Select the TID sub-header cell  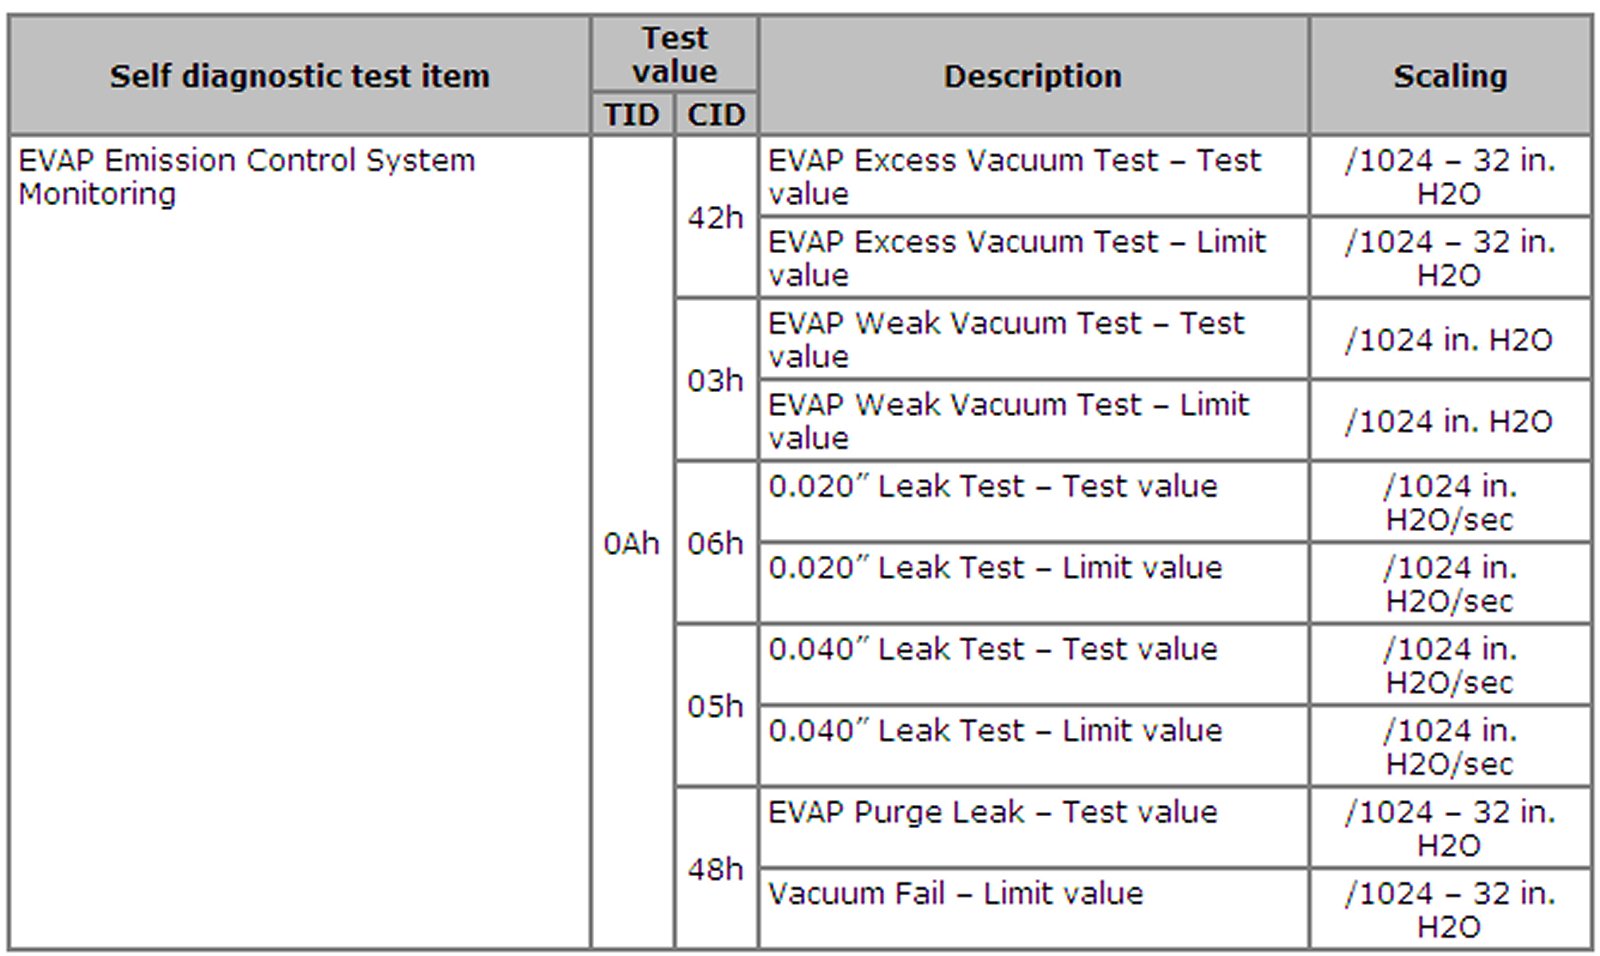pyautogui.click(x=631, y=115)
